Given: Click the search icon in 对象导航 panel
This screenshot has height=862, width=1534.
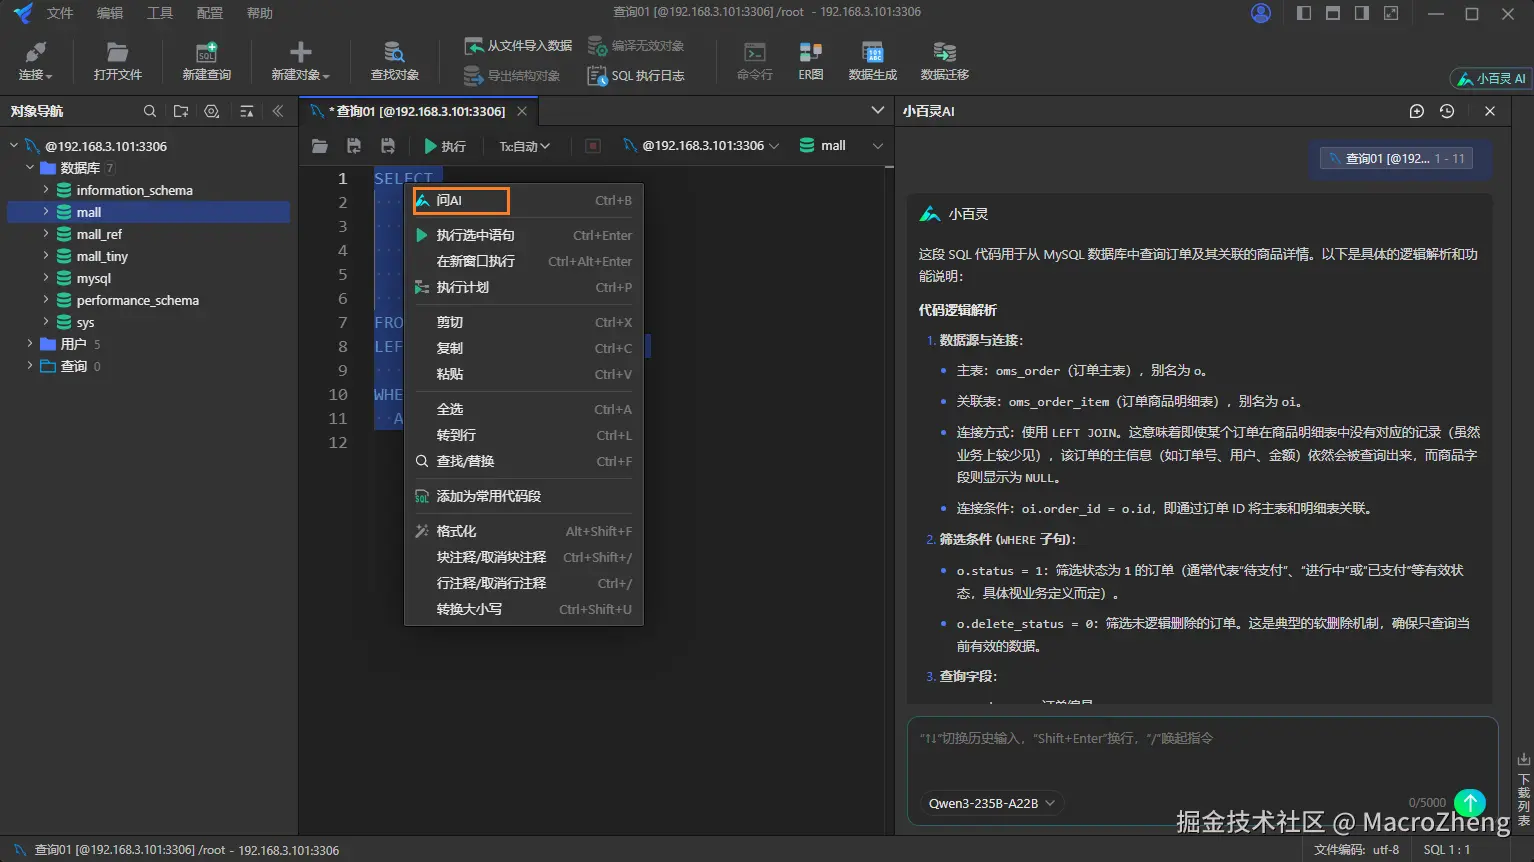Looking at the screenshot, I should pos(150,111).
